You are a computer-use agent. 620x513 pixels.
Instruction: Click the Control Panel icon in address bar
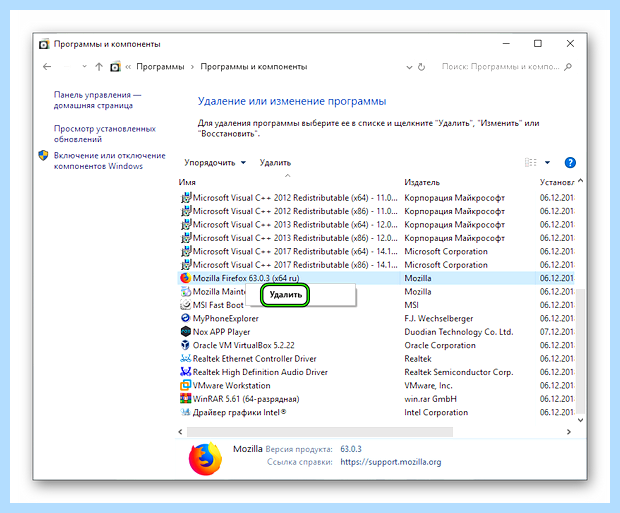point(115,66)
